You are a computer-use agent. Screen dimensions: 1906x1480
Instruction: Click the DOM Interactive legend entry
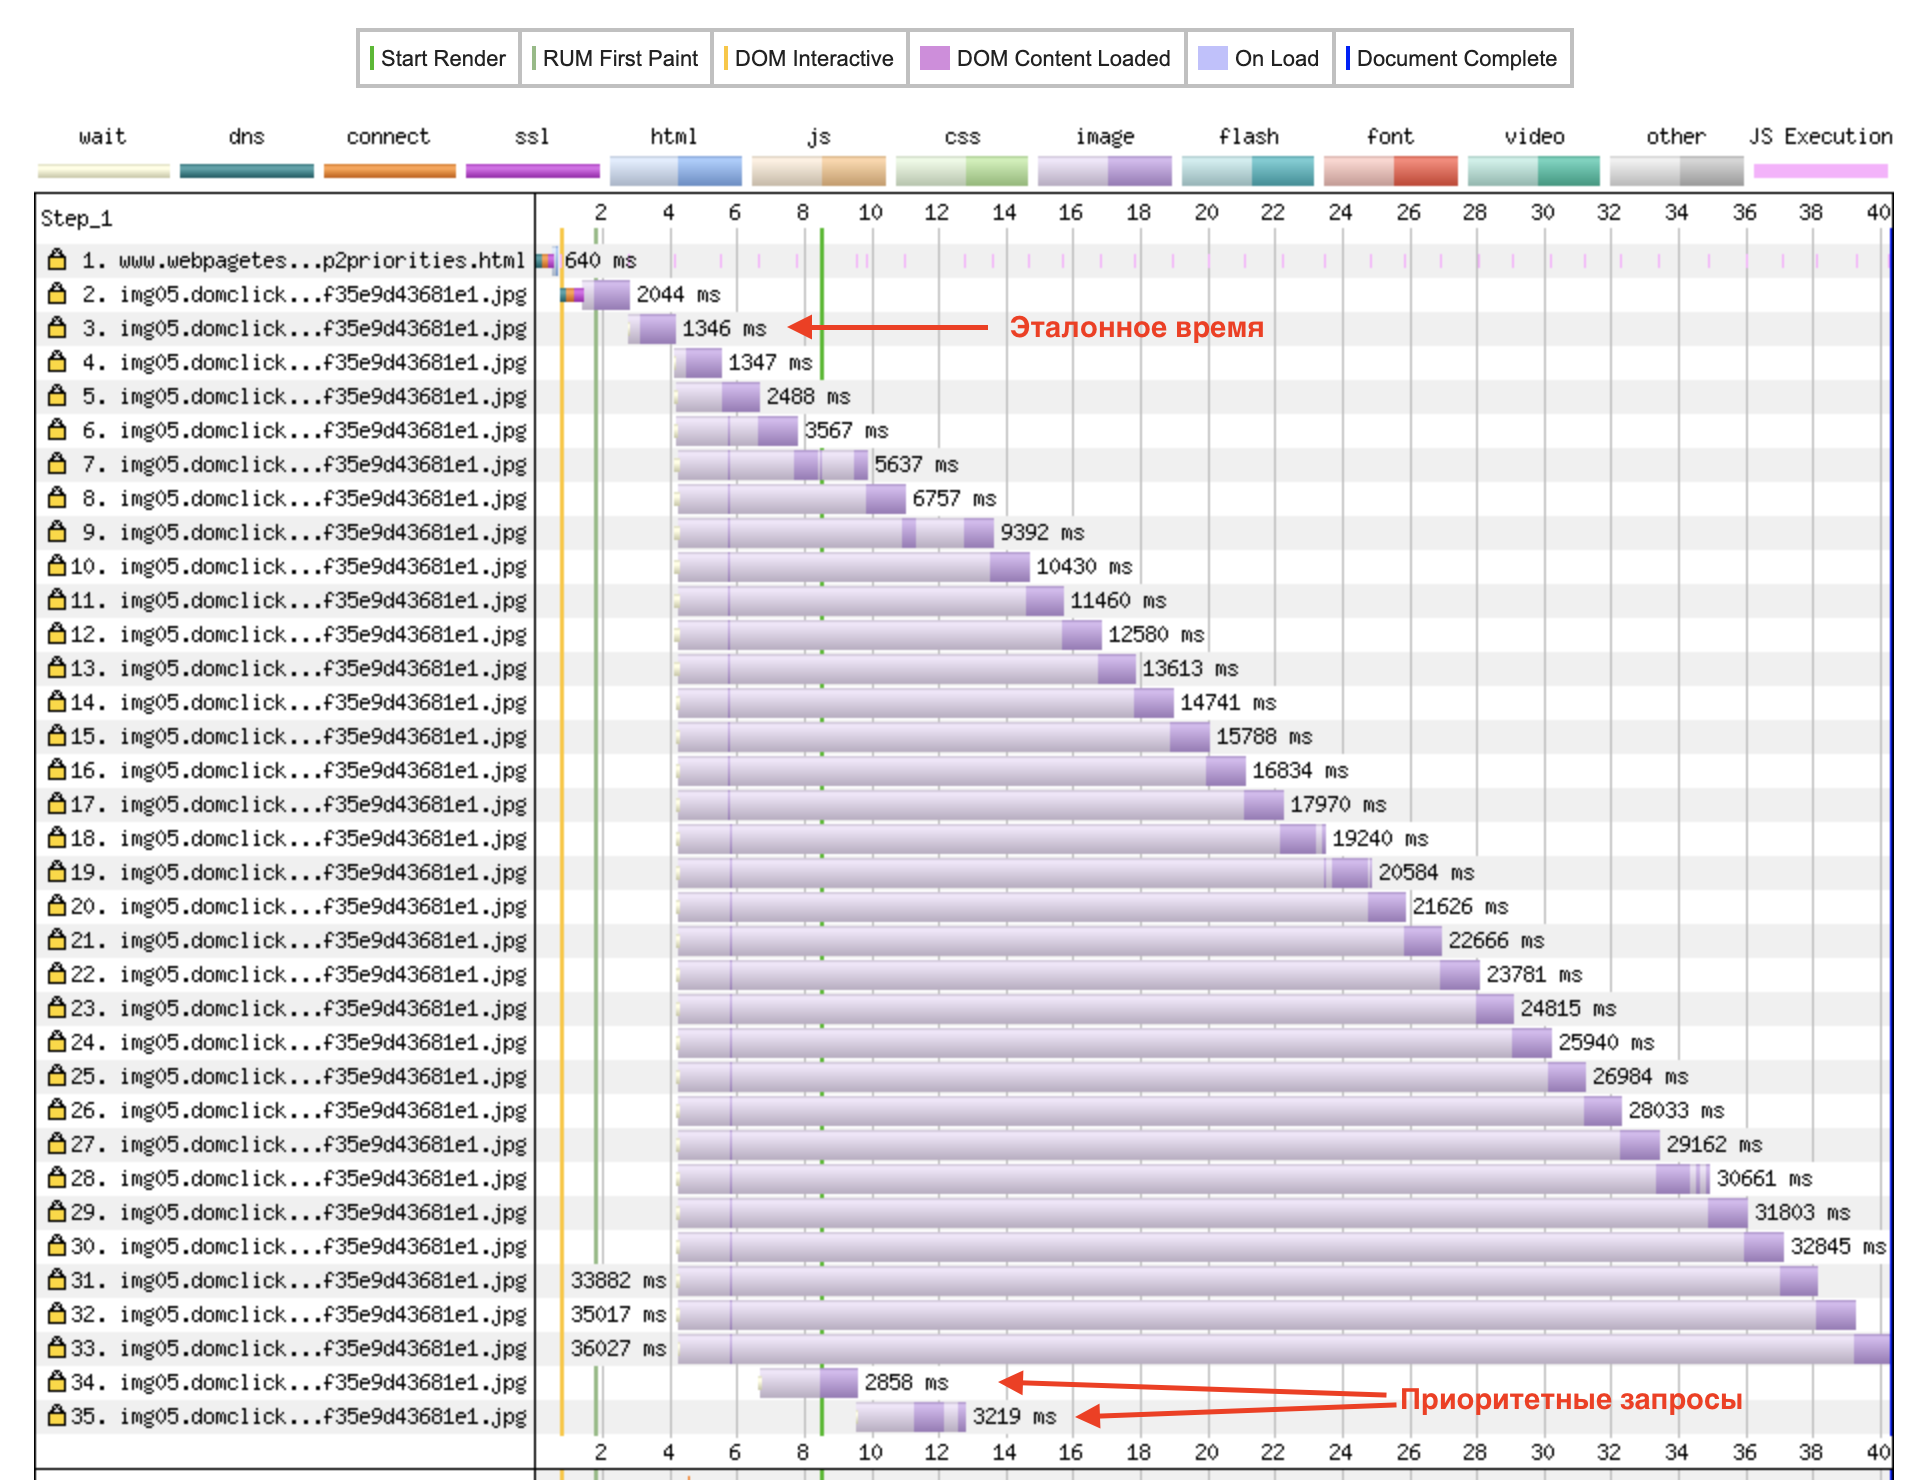coord(809,58)
